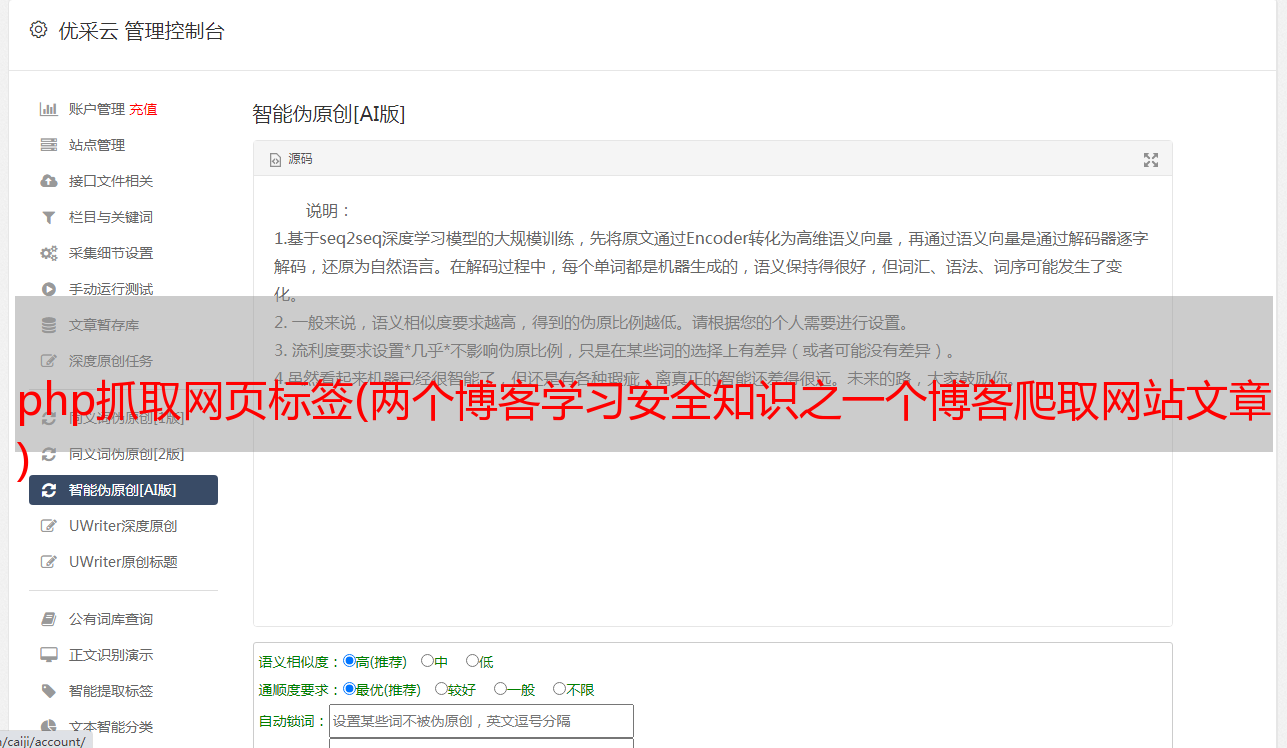Focus the 自动锁词 input field
Screen dimensions: 1287x748
click(481, 721)
